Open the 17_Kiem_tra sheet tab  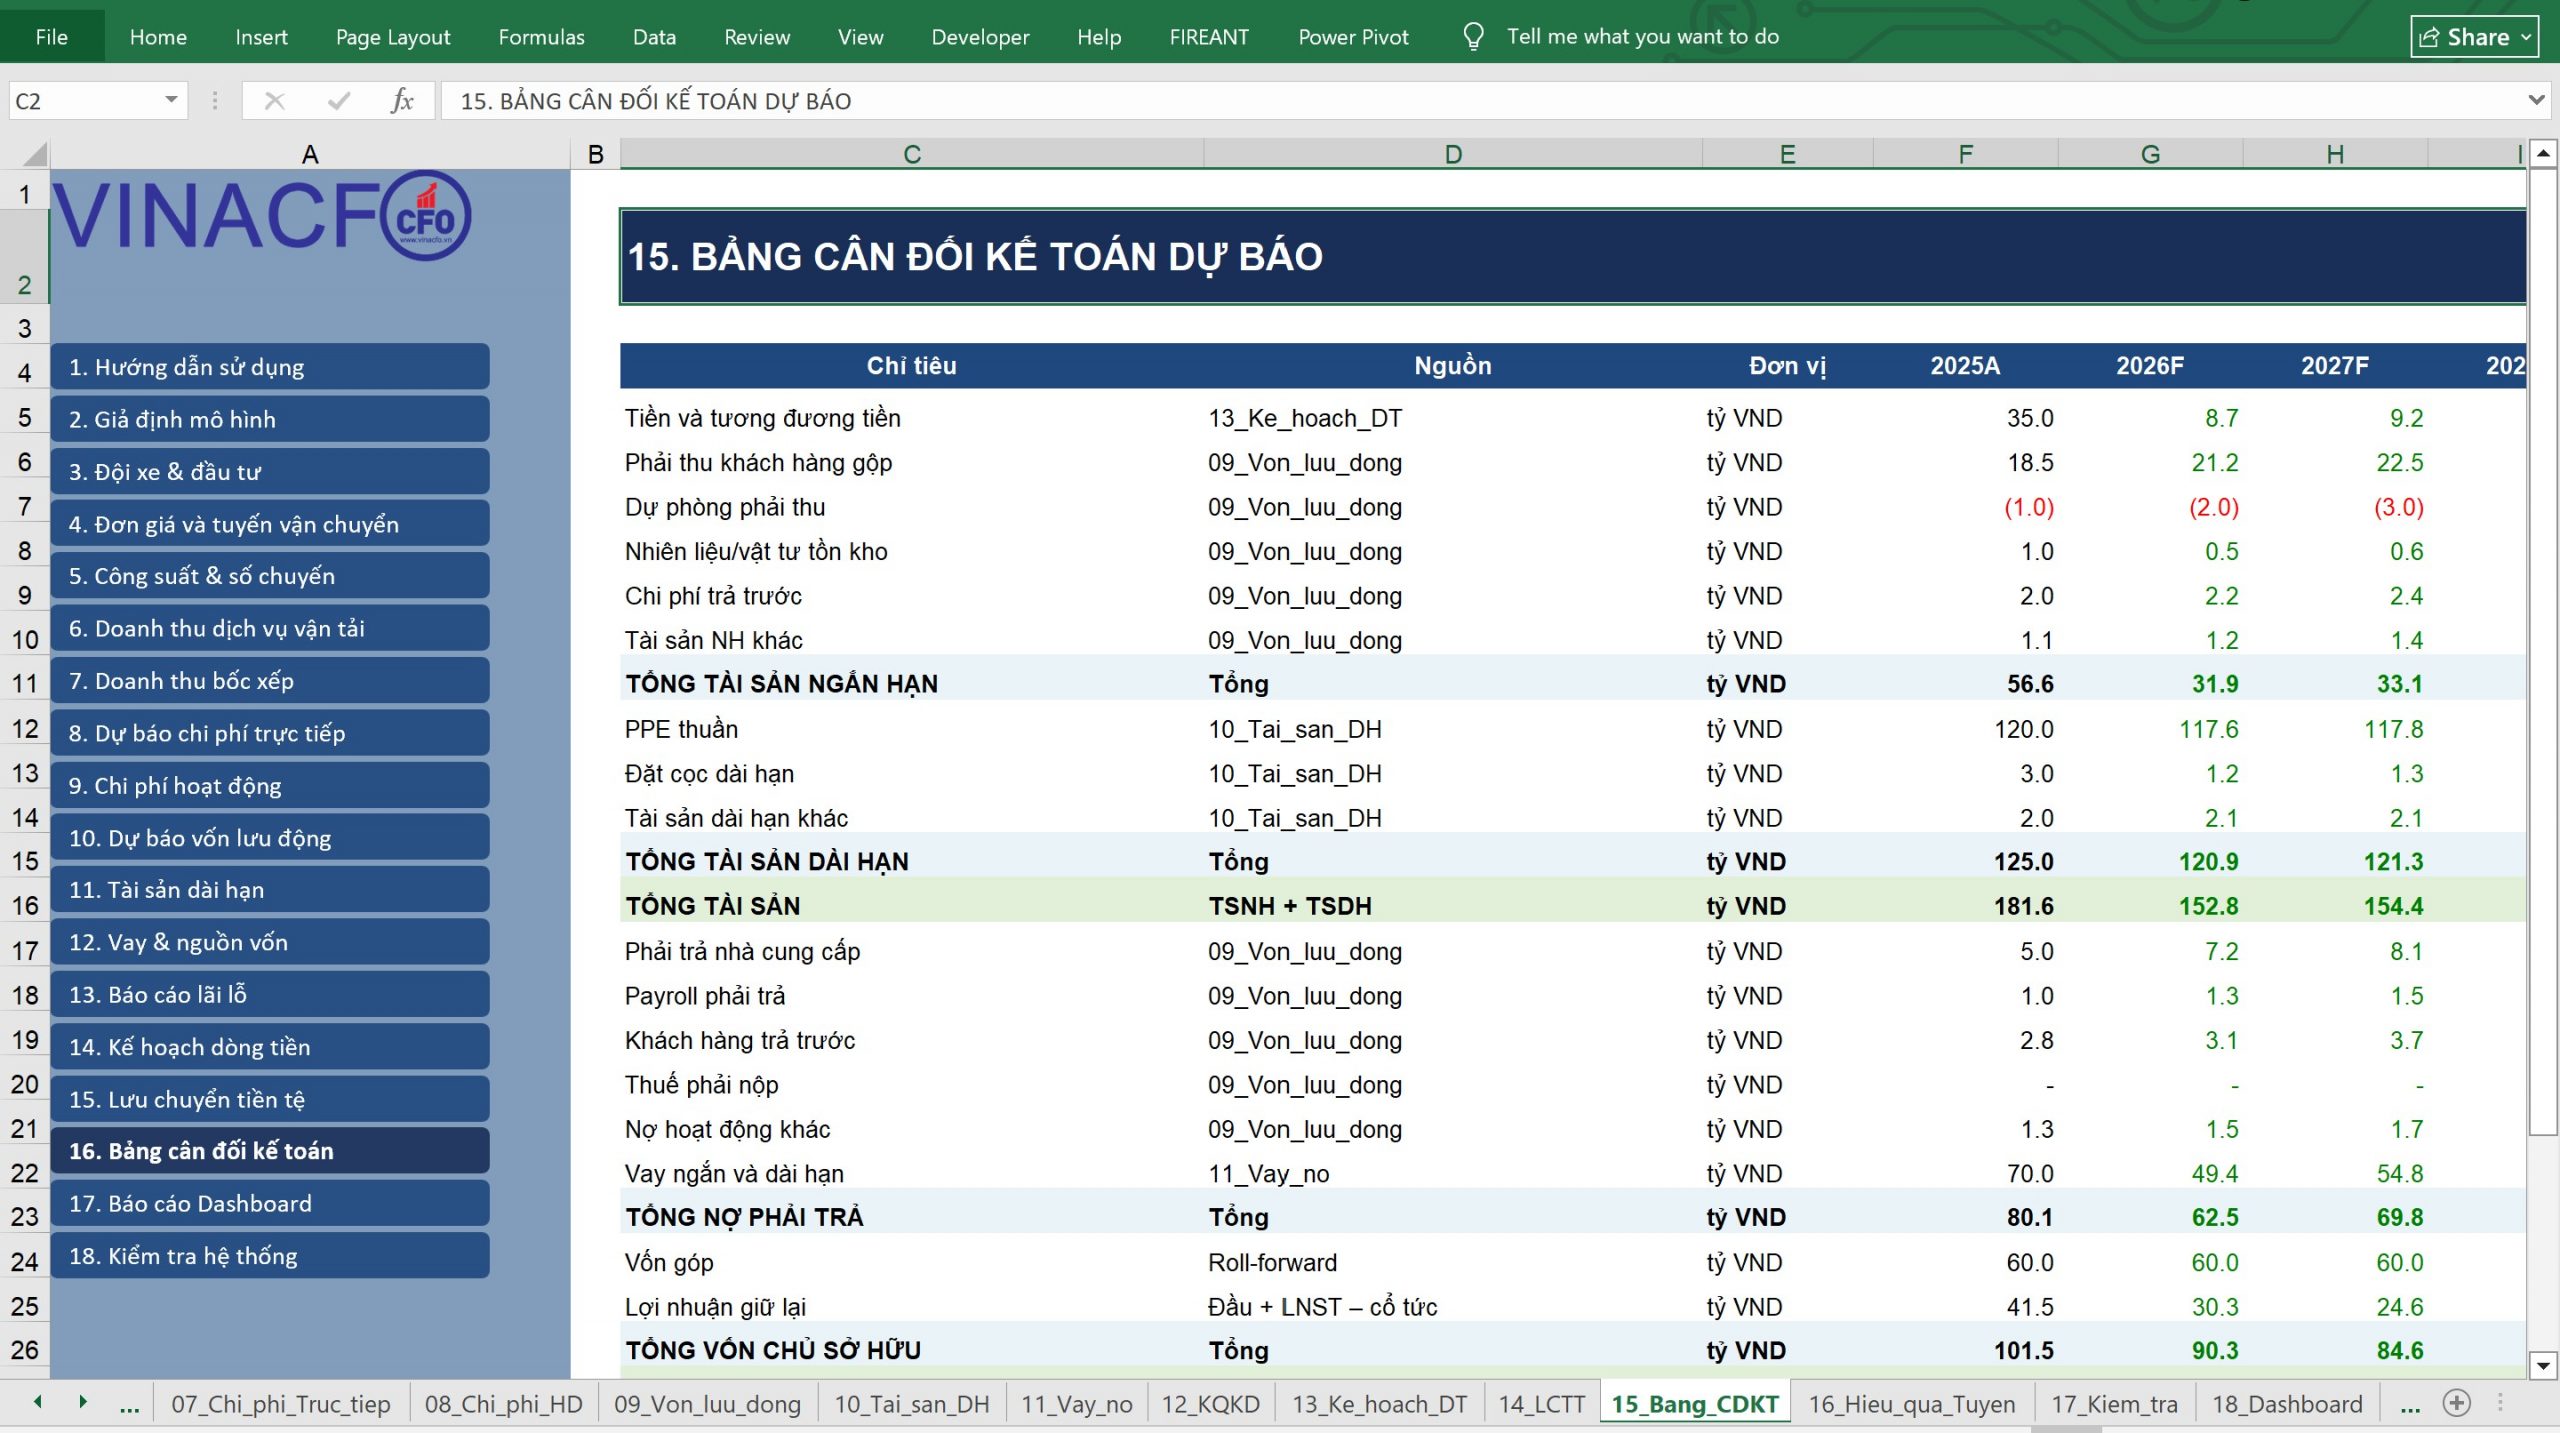(2114, 1405)
